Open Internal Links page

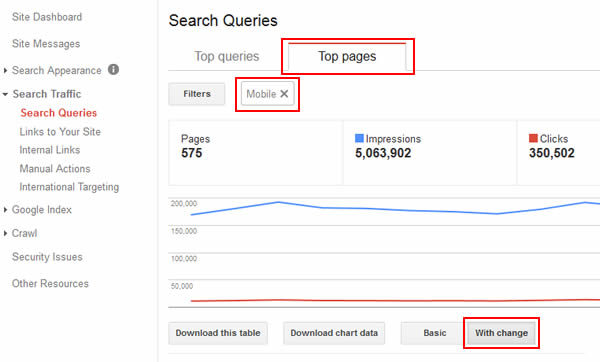tap(50, 150)
